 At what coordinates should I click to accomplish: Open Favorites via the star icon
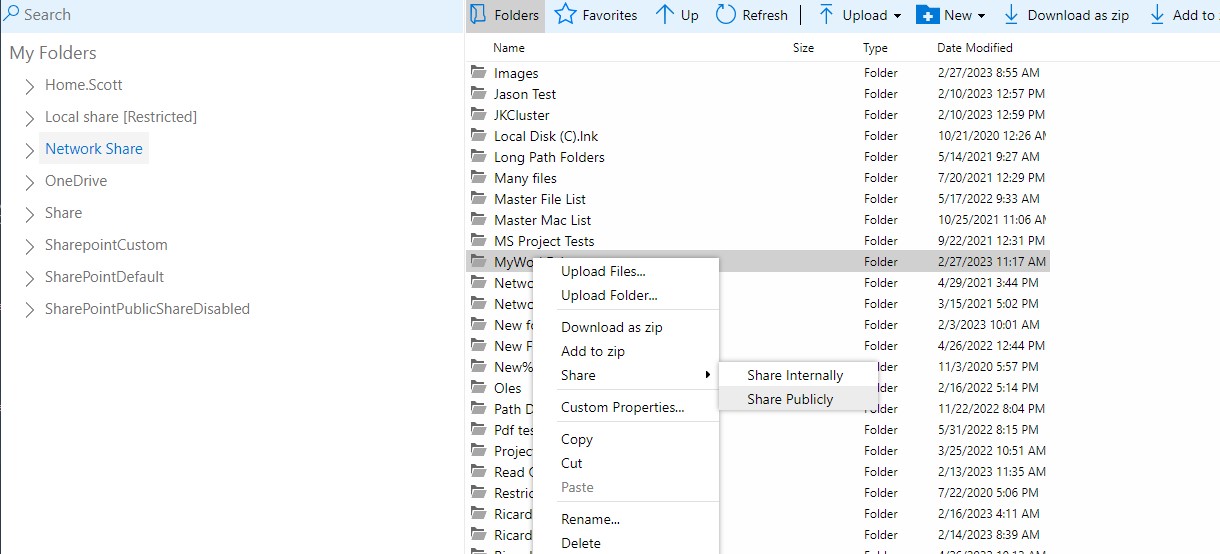[566, 15]
